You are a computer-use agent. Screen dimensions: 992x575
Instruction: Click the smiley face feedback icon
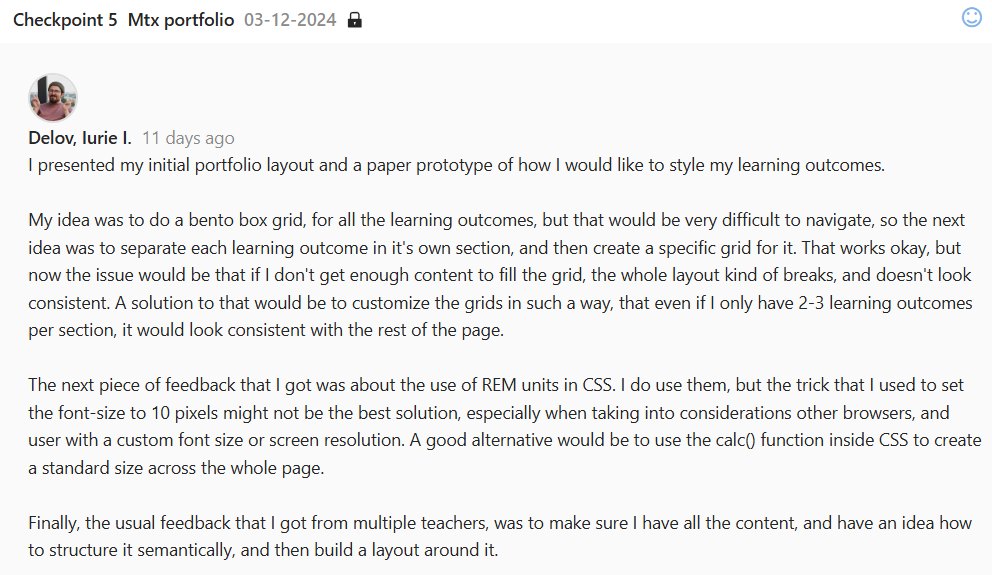(971, 17)
